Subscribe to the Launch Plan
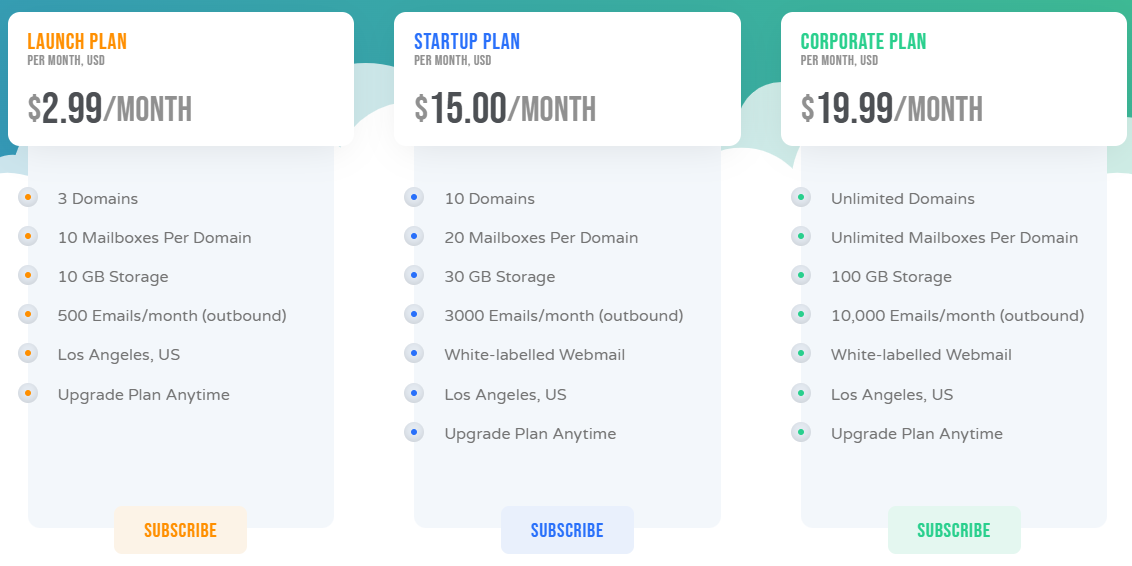The image size is (1132, 566). point(180,530)
